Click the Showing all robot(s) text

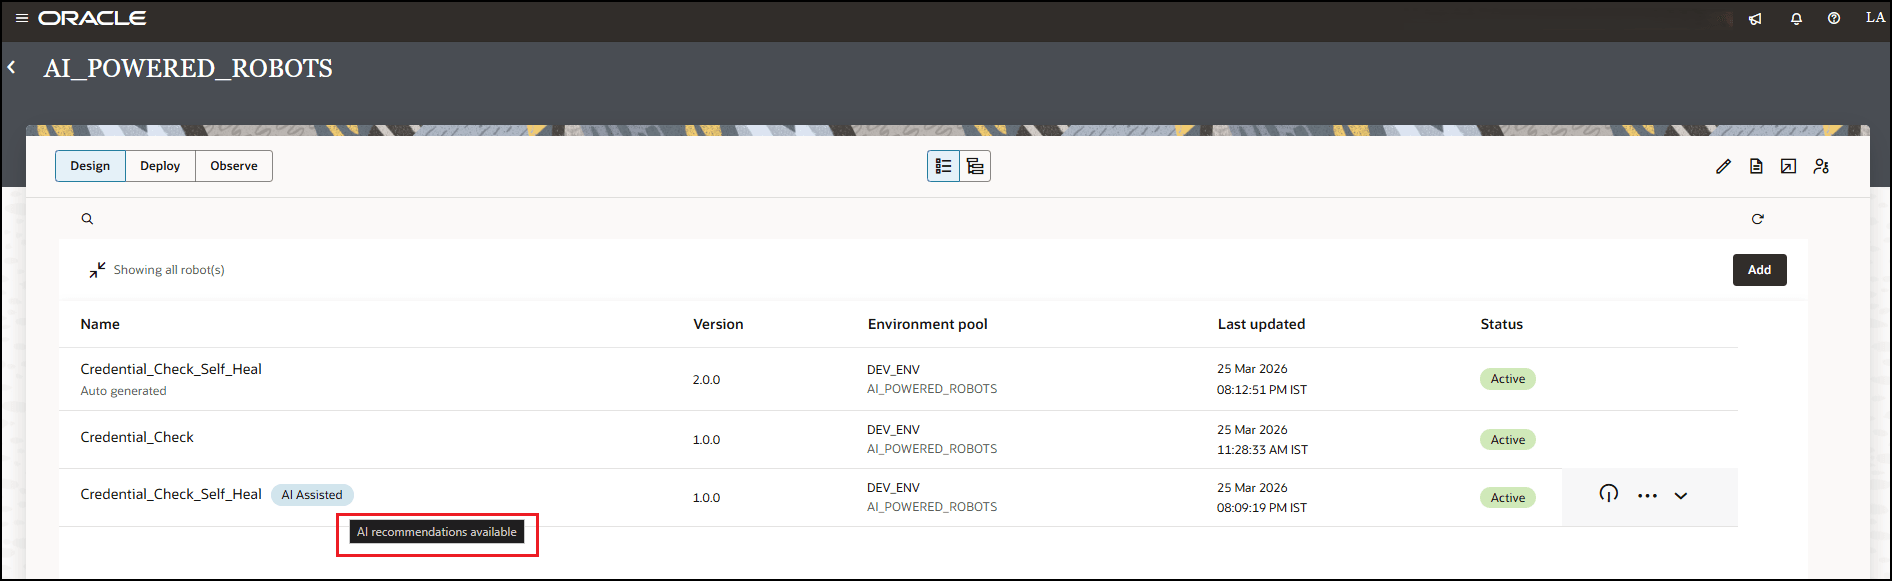coord(169,270)
